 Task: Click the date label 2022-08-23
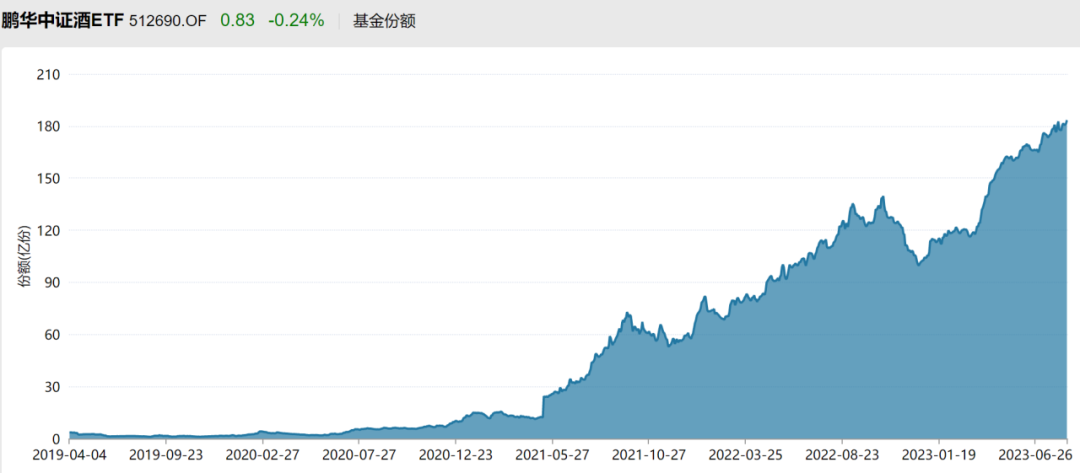click(x=842, y=456)
